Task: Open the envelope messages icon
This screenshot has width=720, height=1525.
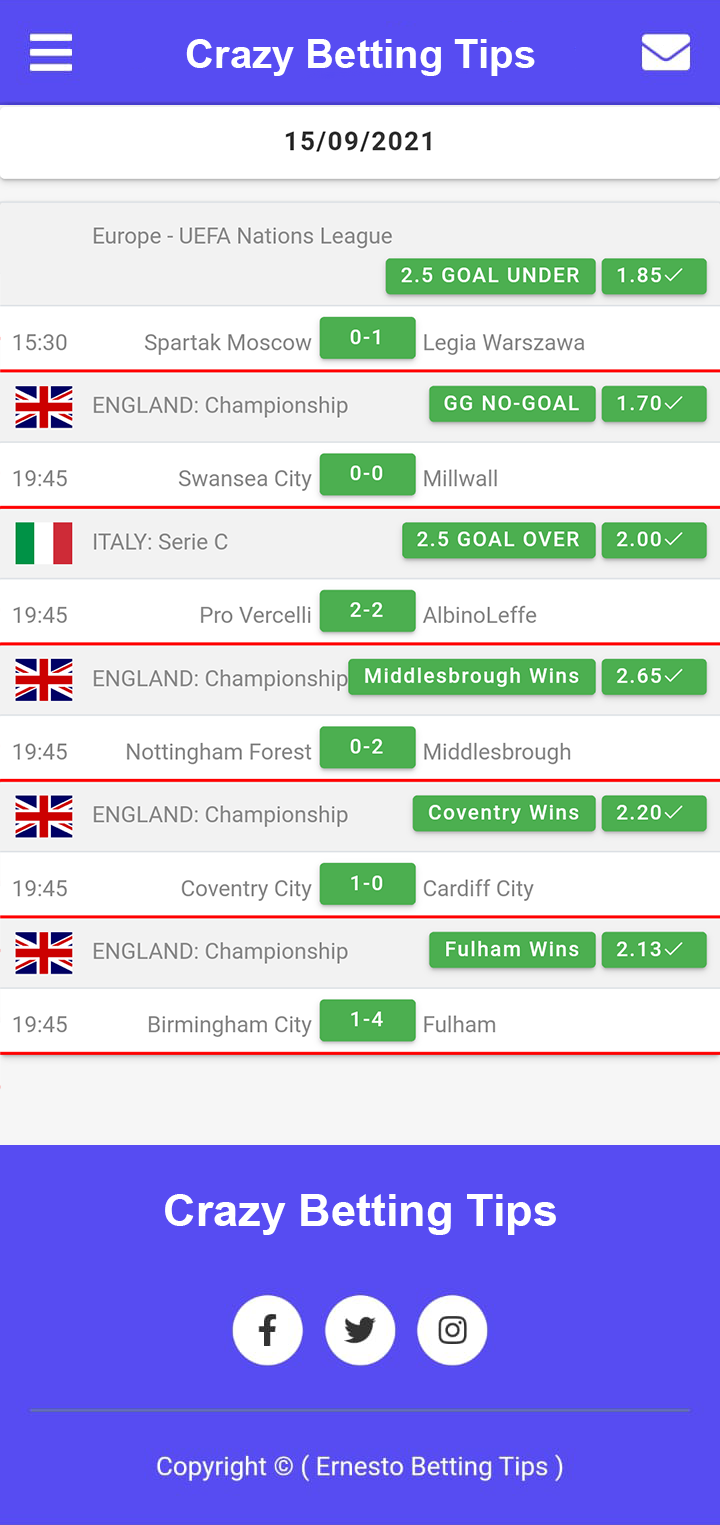Action: tap(666, 53)
